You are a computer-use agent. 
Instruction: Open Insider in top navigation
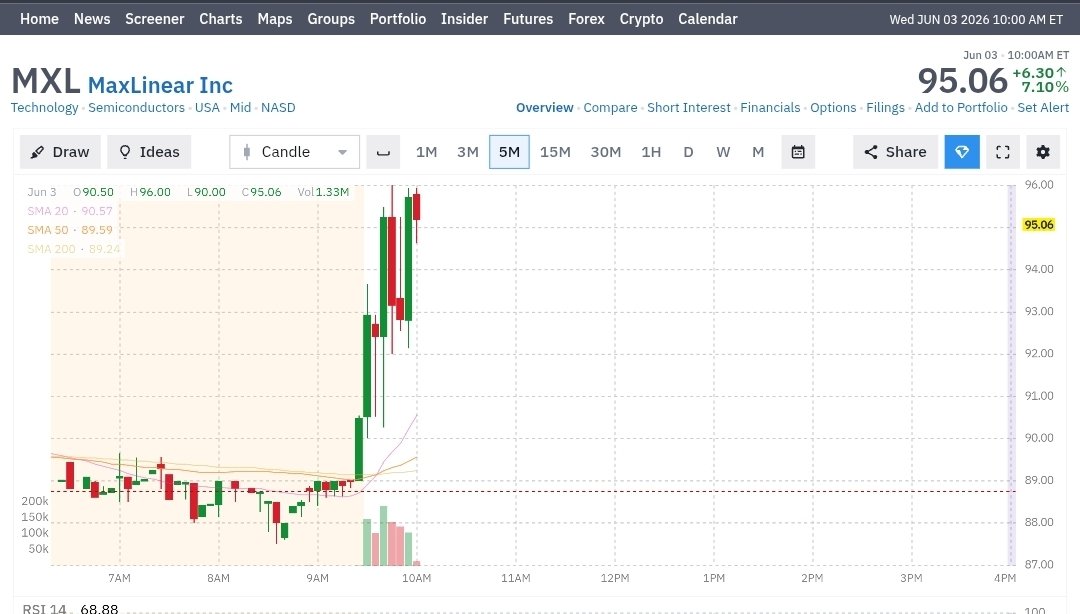point(464,19)
